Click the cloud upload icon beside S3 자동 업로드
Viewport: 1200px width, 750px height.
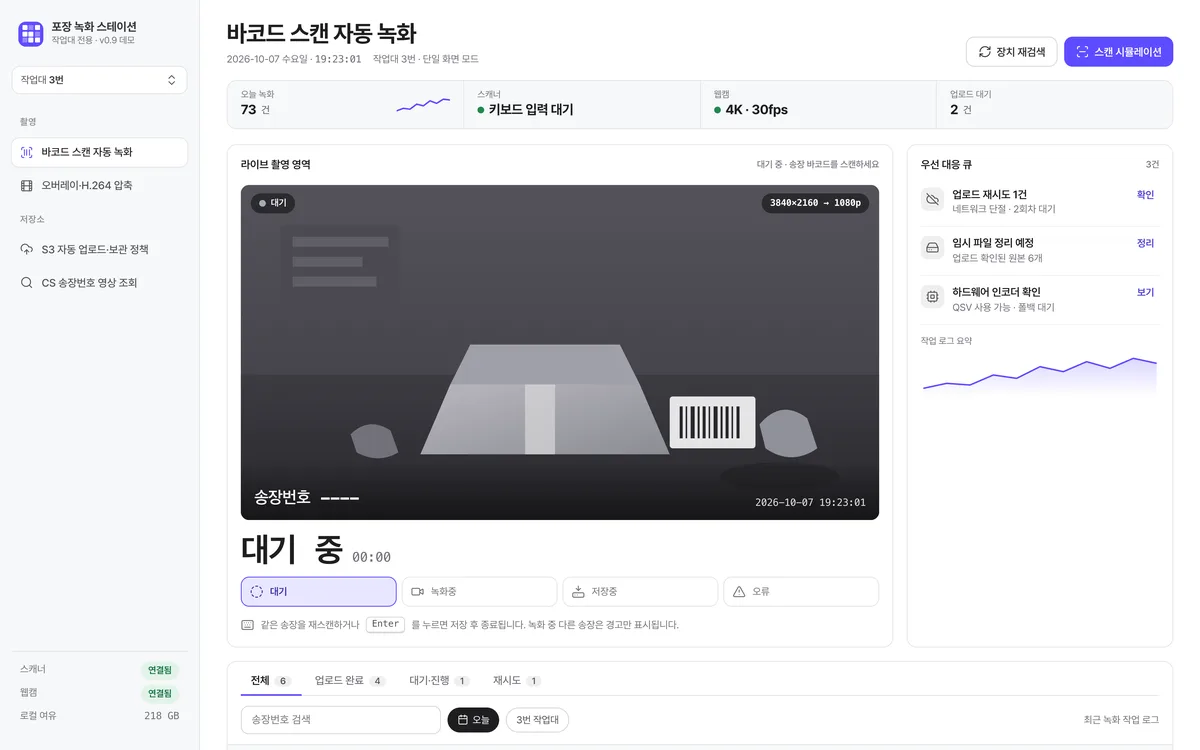(27, 249)
